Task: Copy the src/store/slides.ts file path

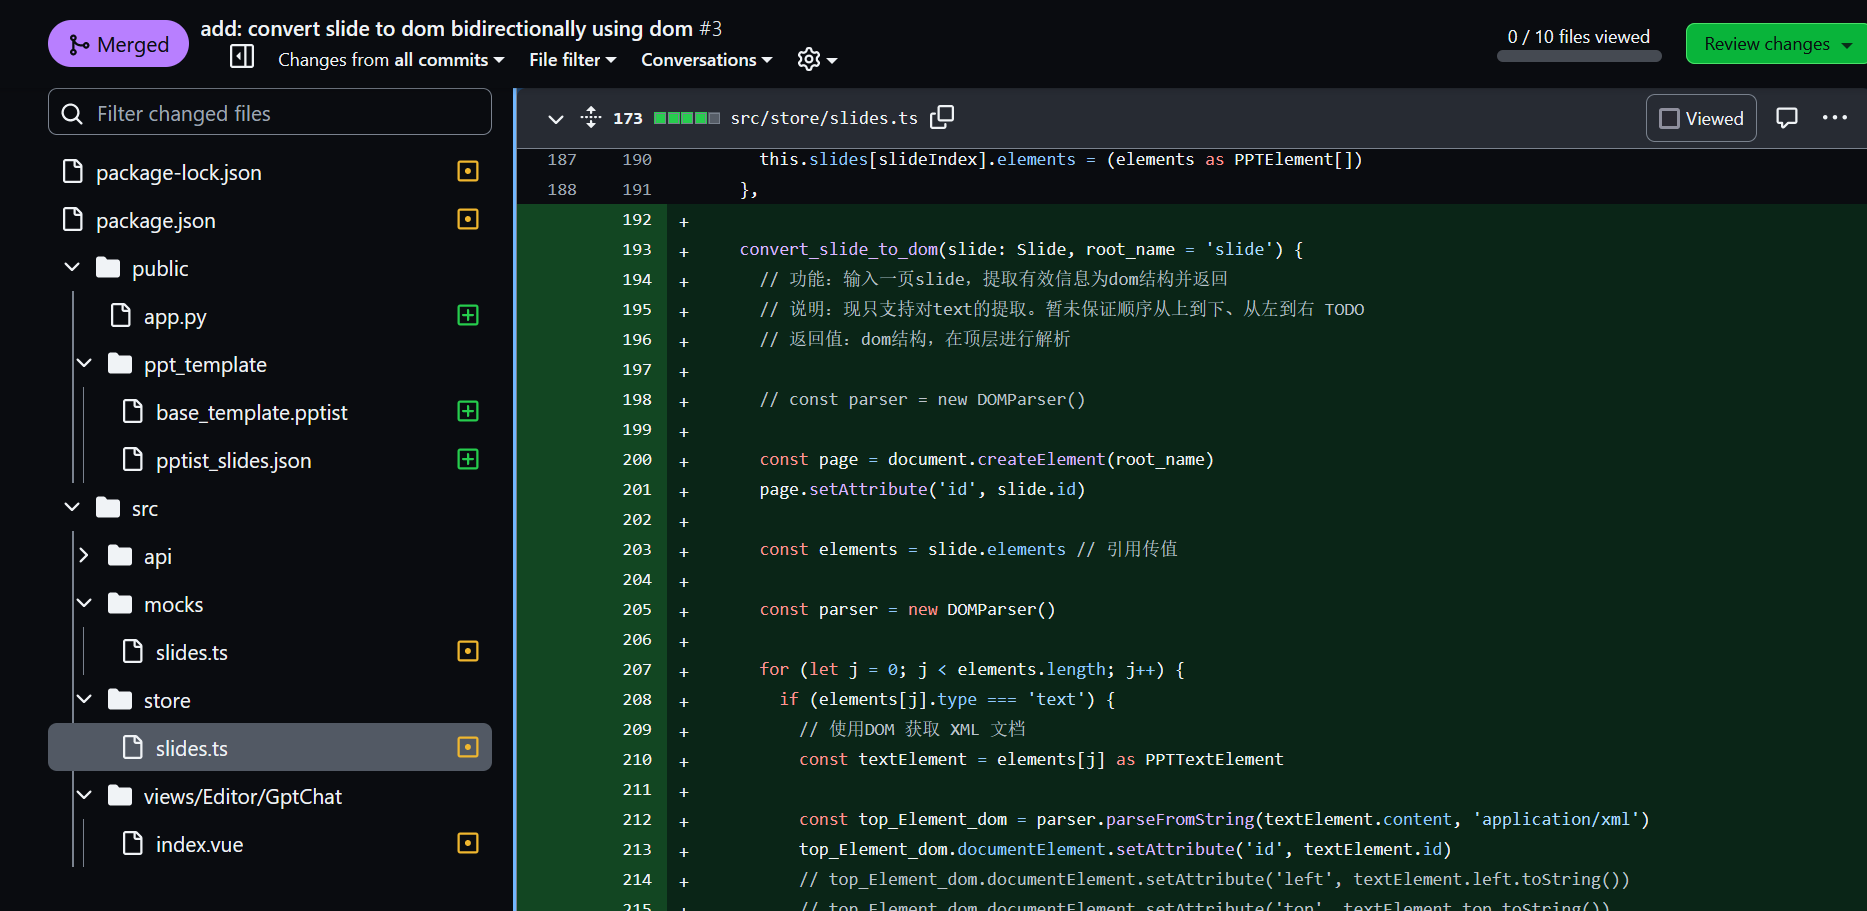Action: [x=941, y=117]
